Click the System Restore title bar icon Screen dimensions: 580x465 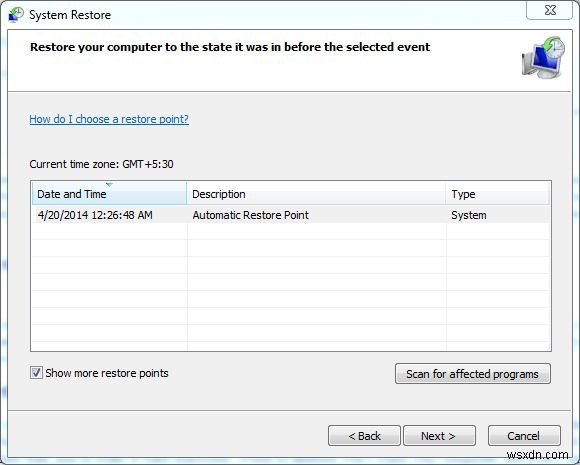16,15
